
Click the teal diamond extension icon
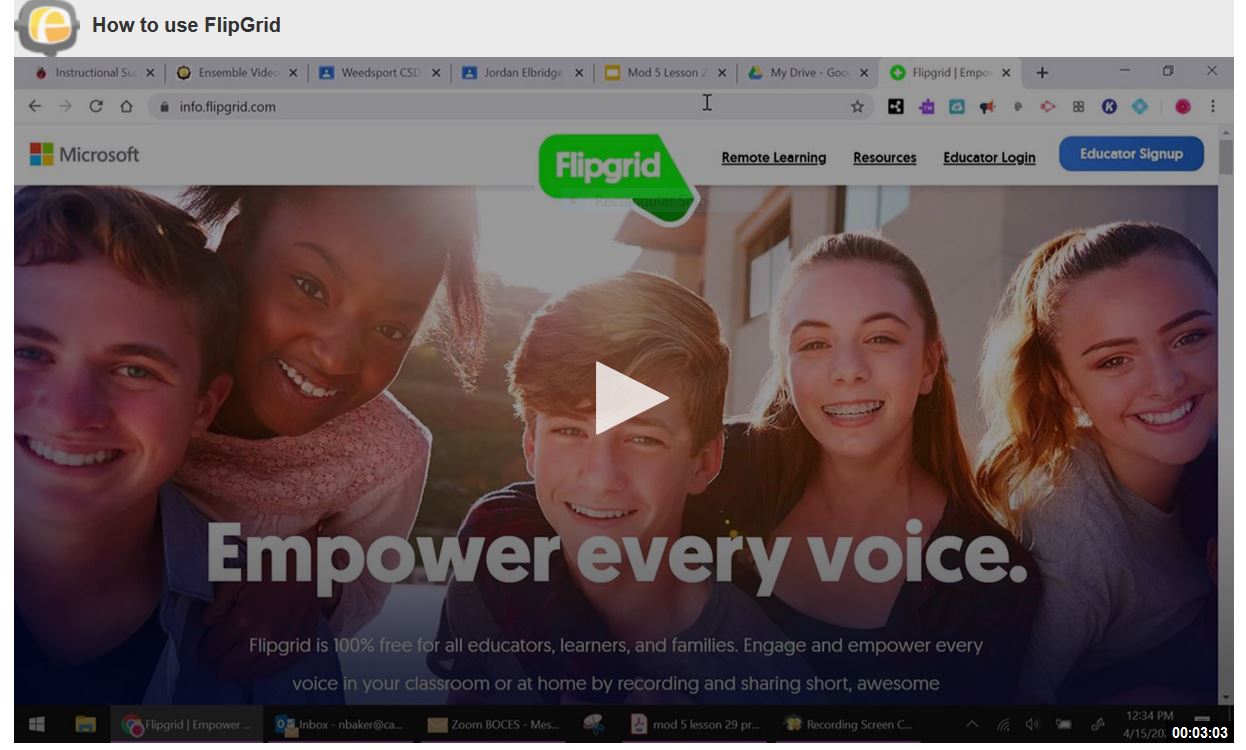pos(1139,106)
